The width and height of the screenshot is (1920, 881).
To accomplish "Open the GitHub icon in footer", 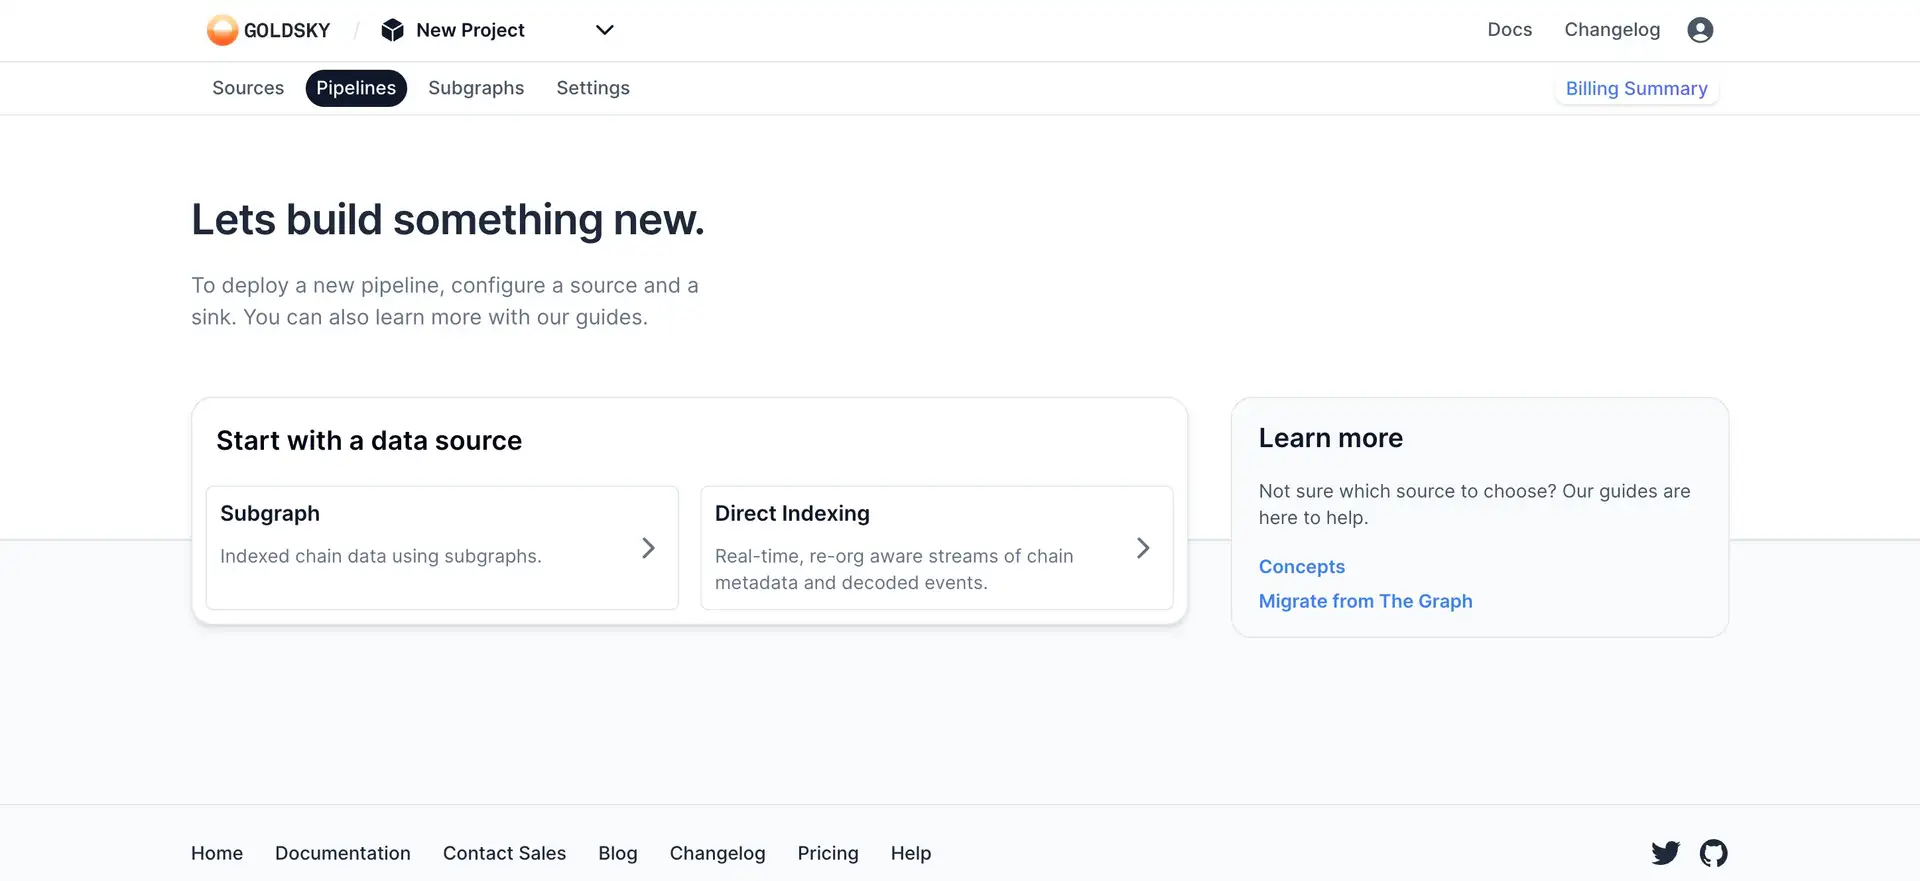I will pos(1713,853).
